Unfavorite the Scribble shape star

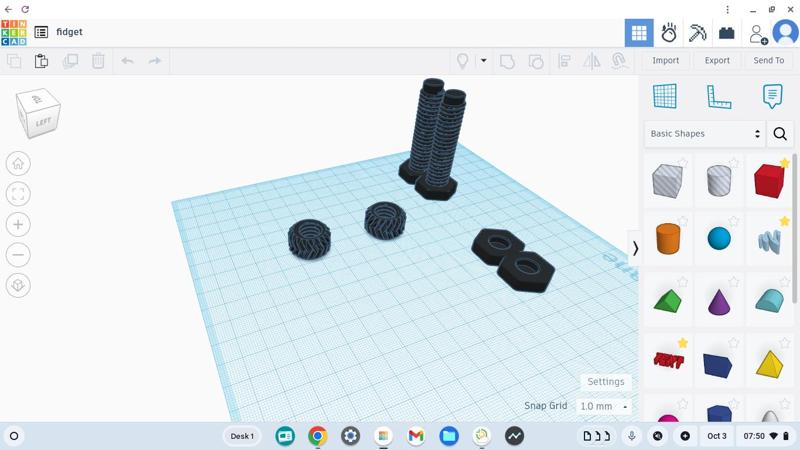[785, 221]
